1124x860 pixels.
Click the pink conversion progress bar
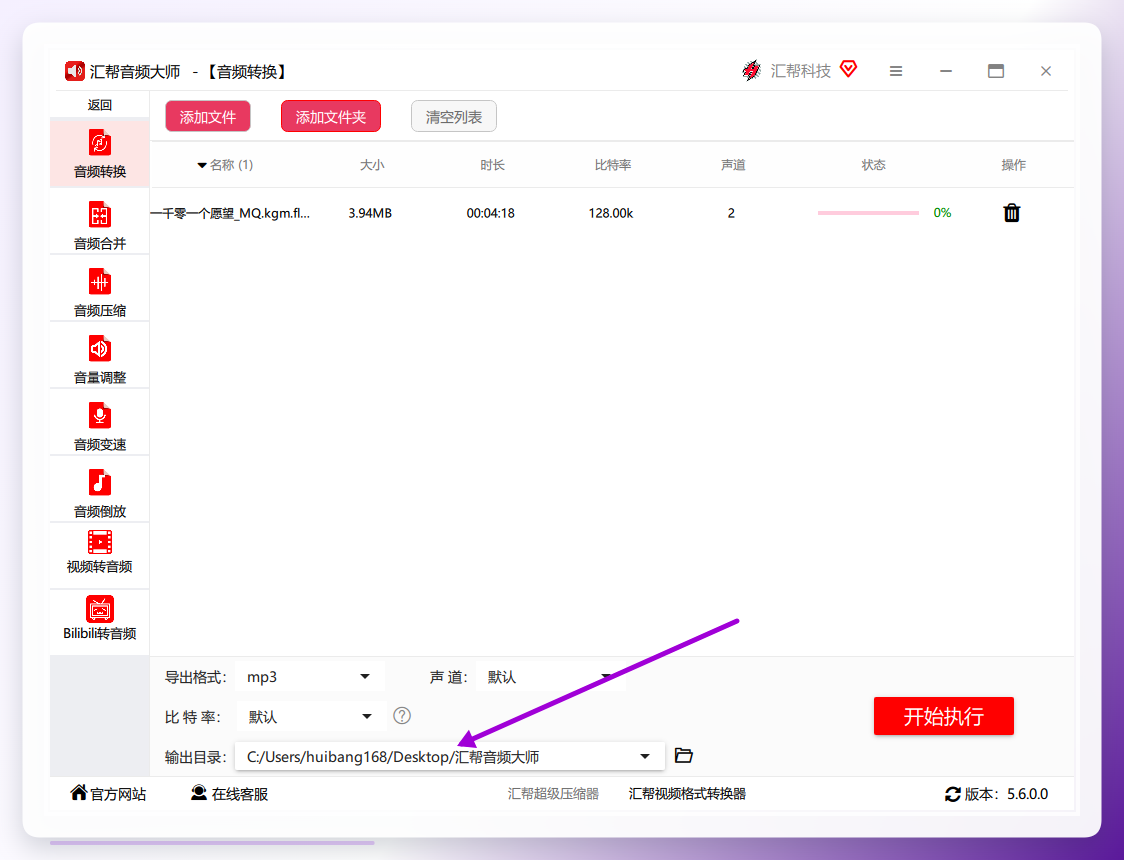pyautogui.click(x=868, y=213)
